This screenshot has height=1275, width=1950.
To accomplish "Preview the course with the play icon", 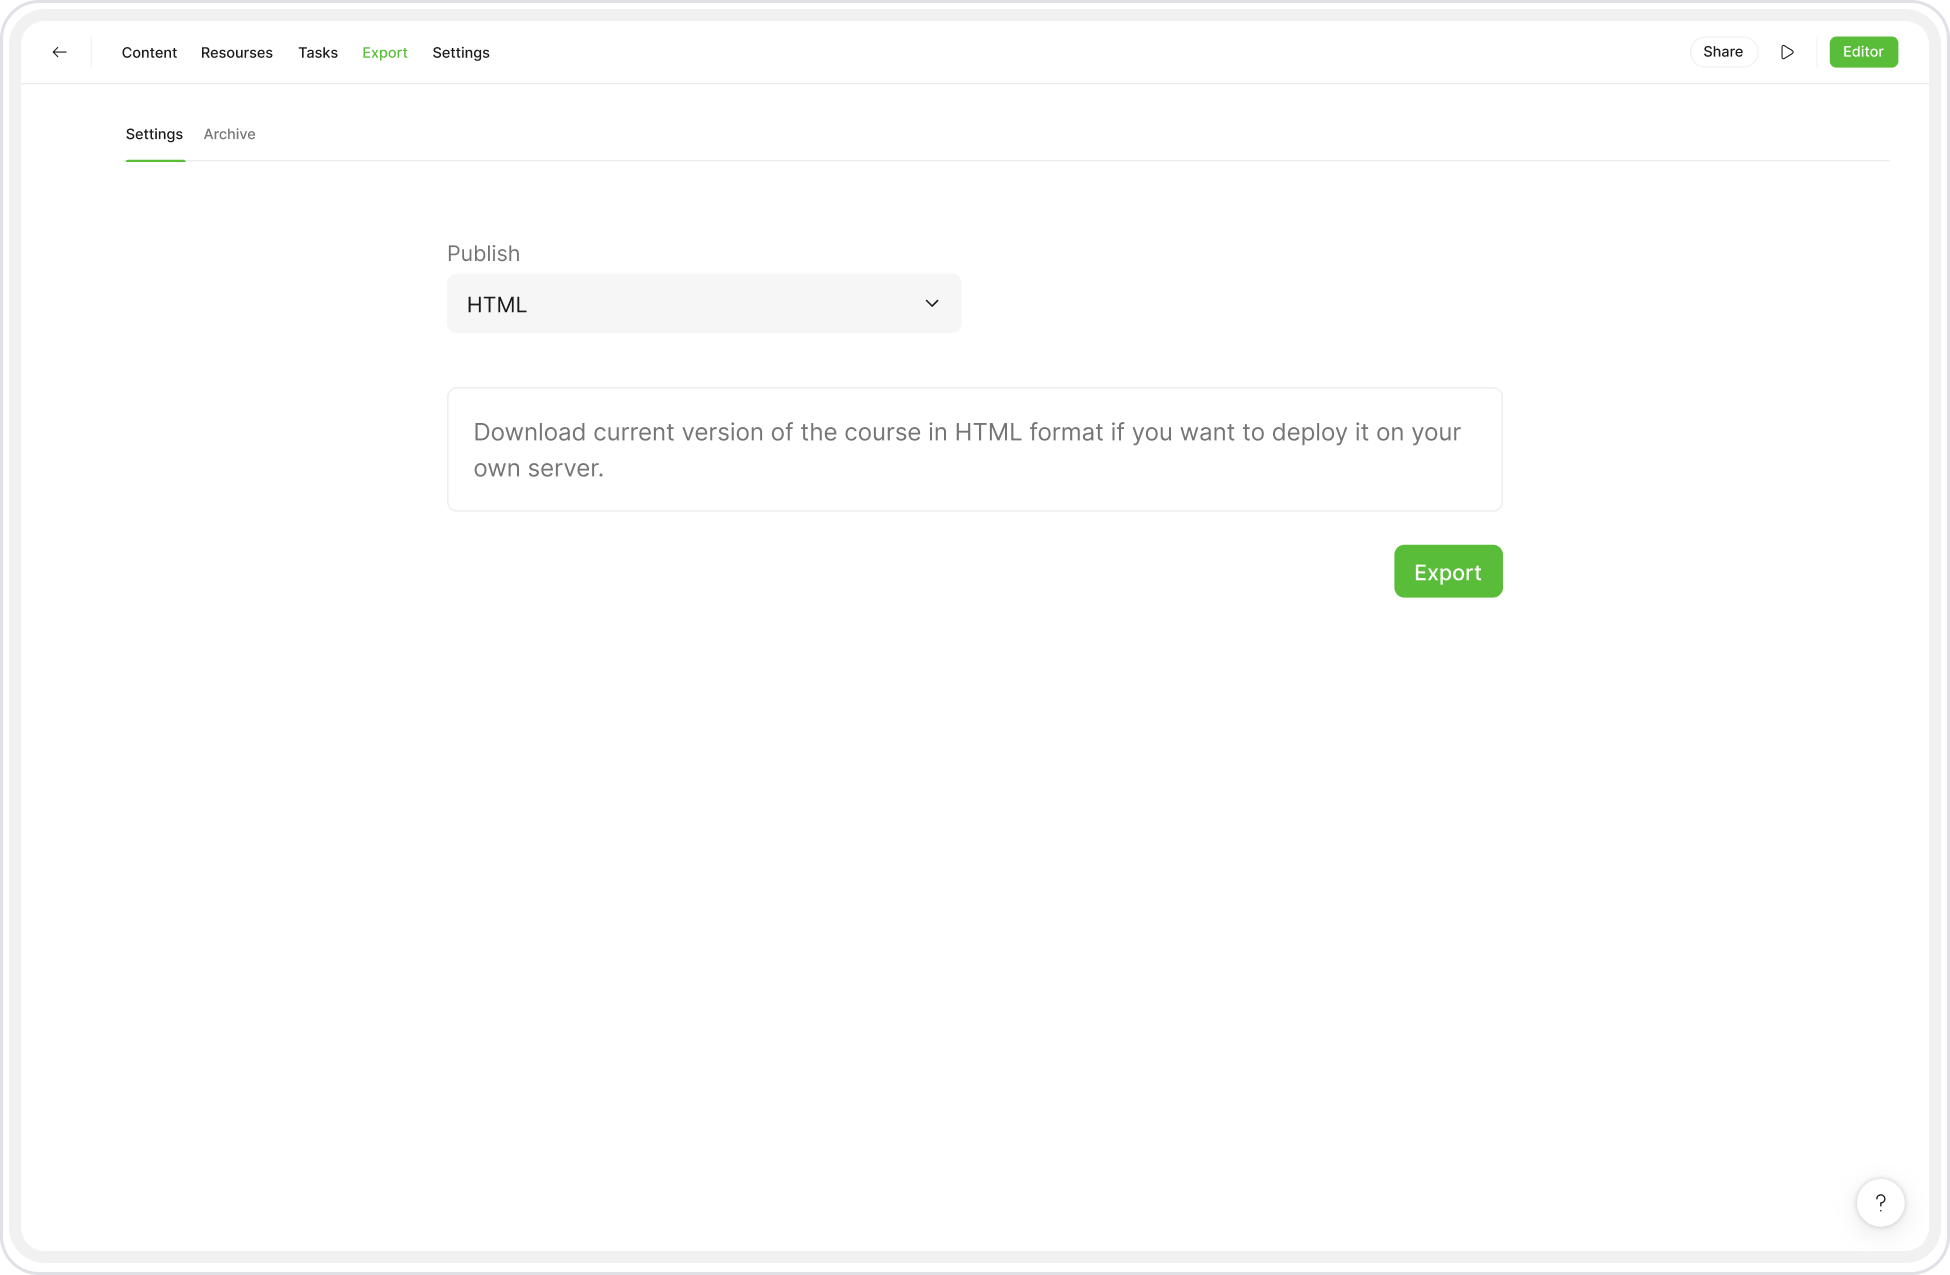I will pos(1787,52).
